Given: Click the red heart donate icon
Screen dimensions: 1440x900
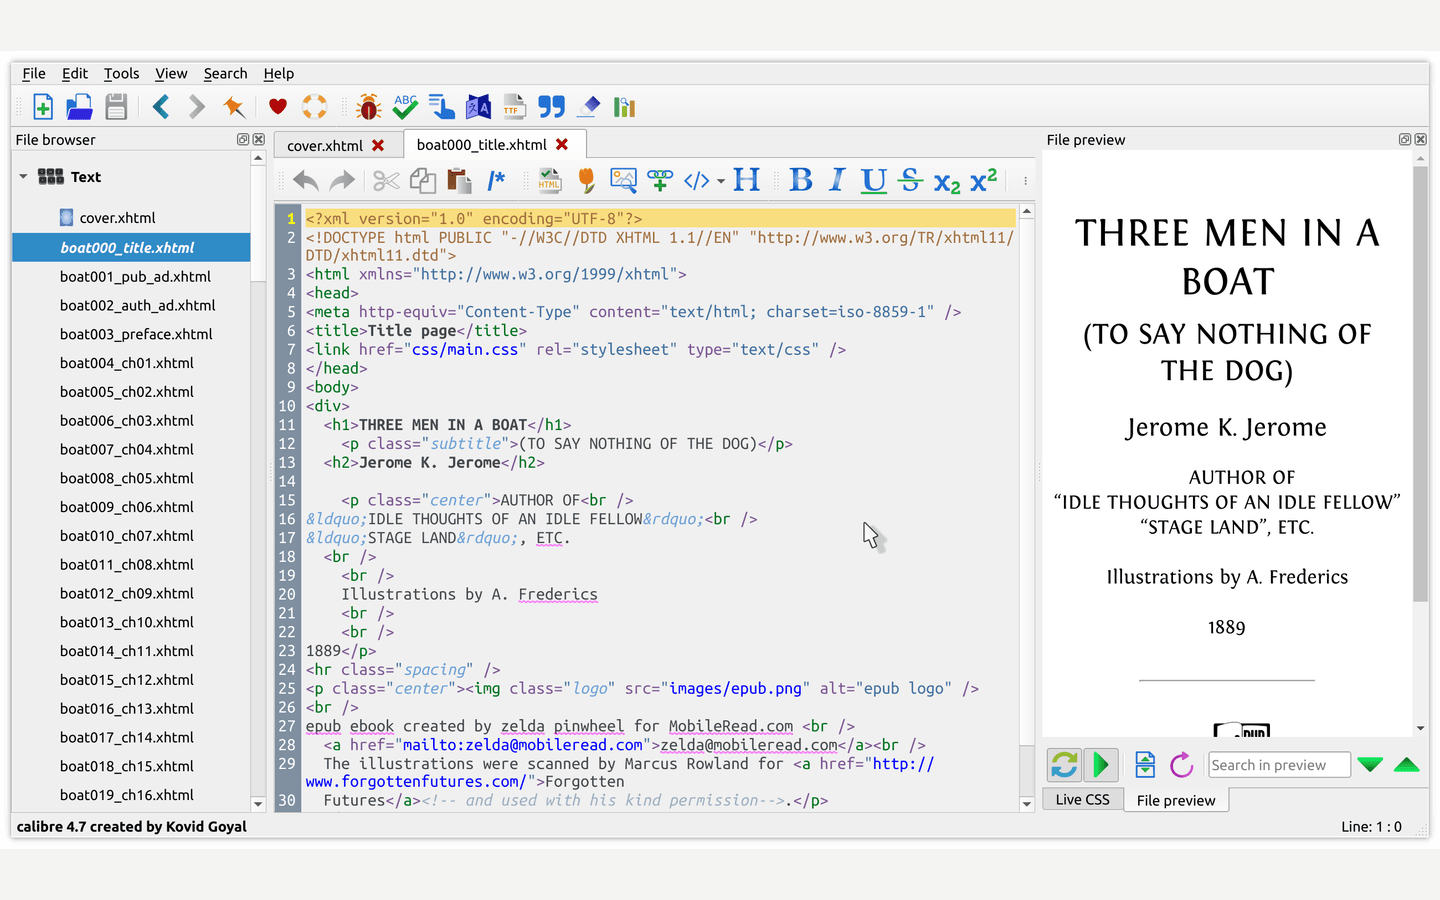Looking at the screenshot, I should pyautogui.click(x=278, y=107).
